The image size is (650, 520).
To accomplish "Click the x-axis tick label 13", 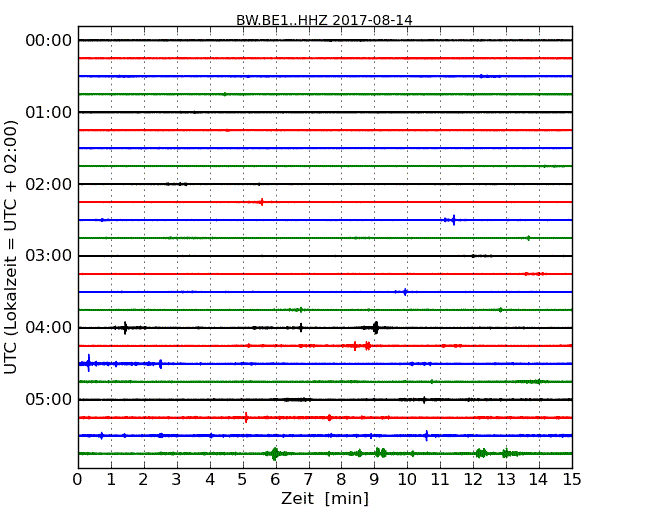I will 506,480.
